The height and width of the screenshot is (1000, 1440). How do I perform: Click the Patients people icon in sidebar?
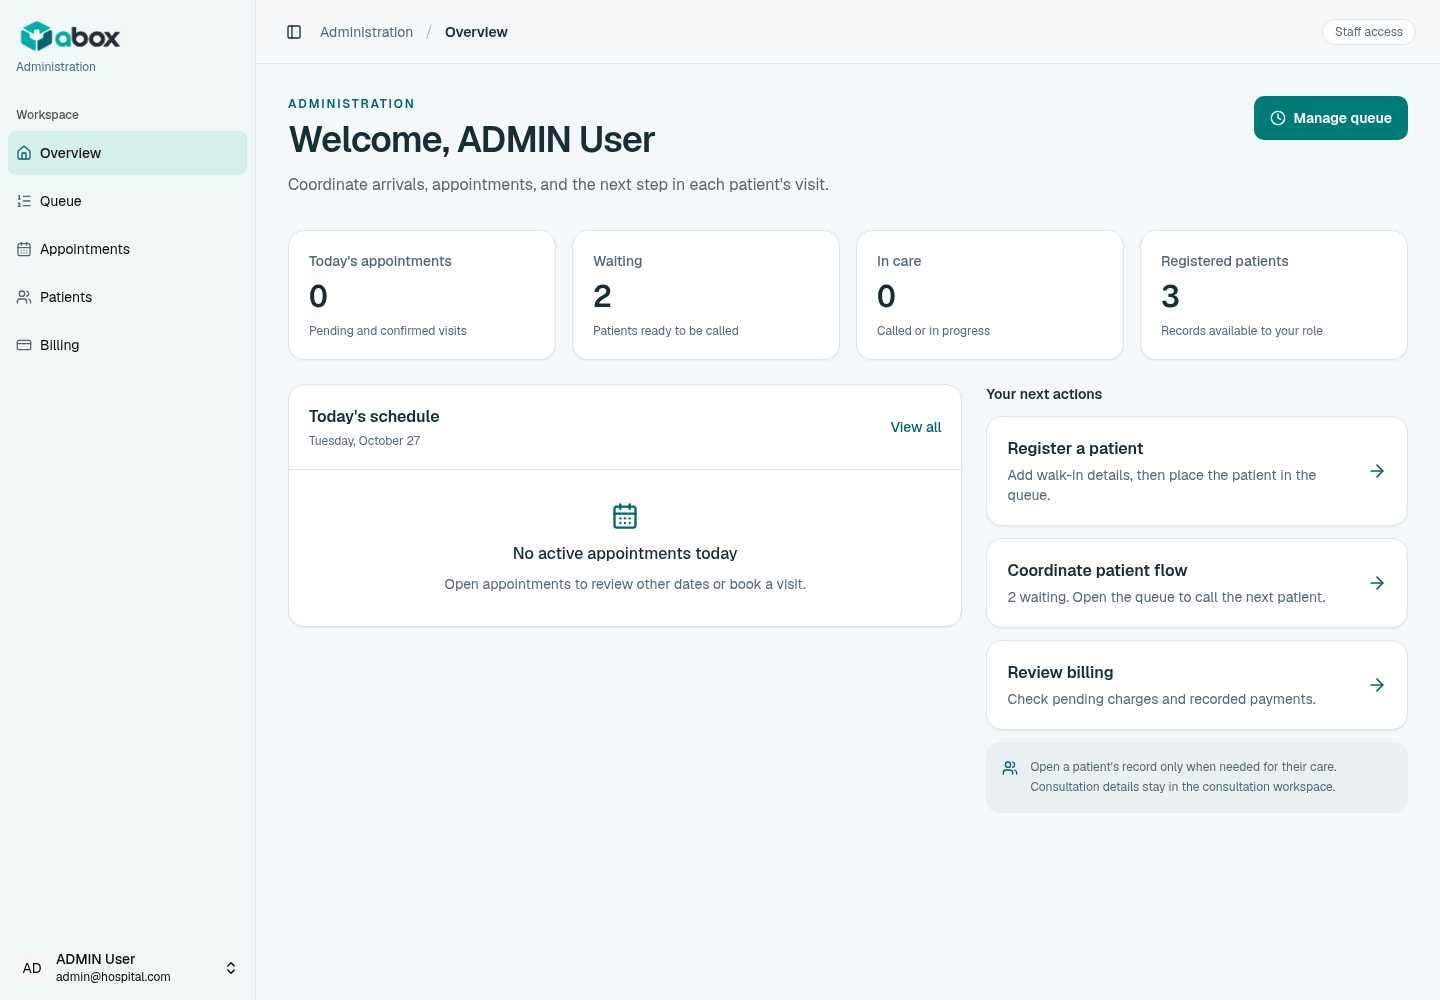pos(24,297)
